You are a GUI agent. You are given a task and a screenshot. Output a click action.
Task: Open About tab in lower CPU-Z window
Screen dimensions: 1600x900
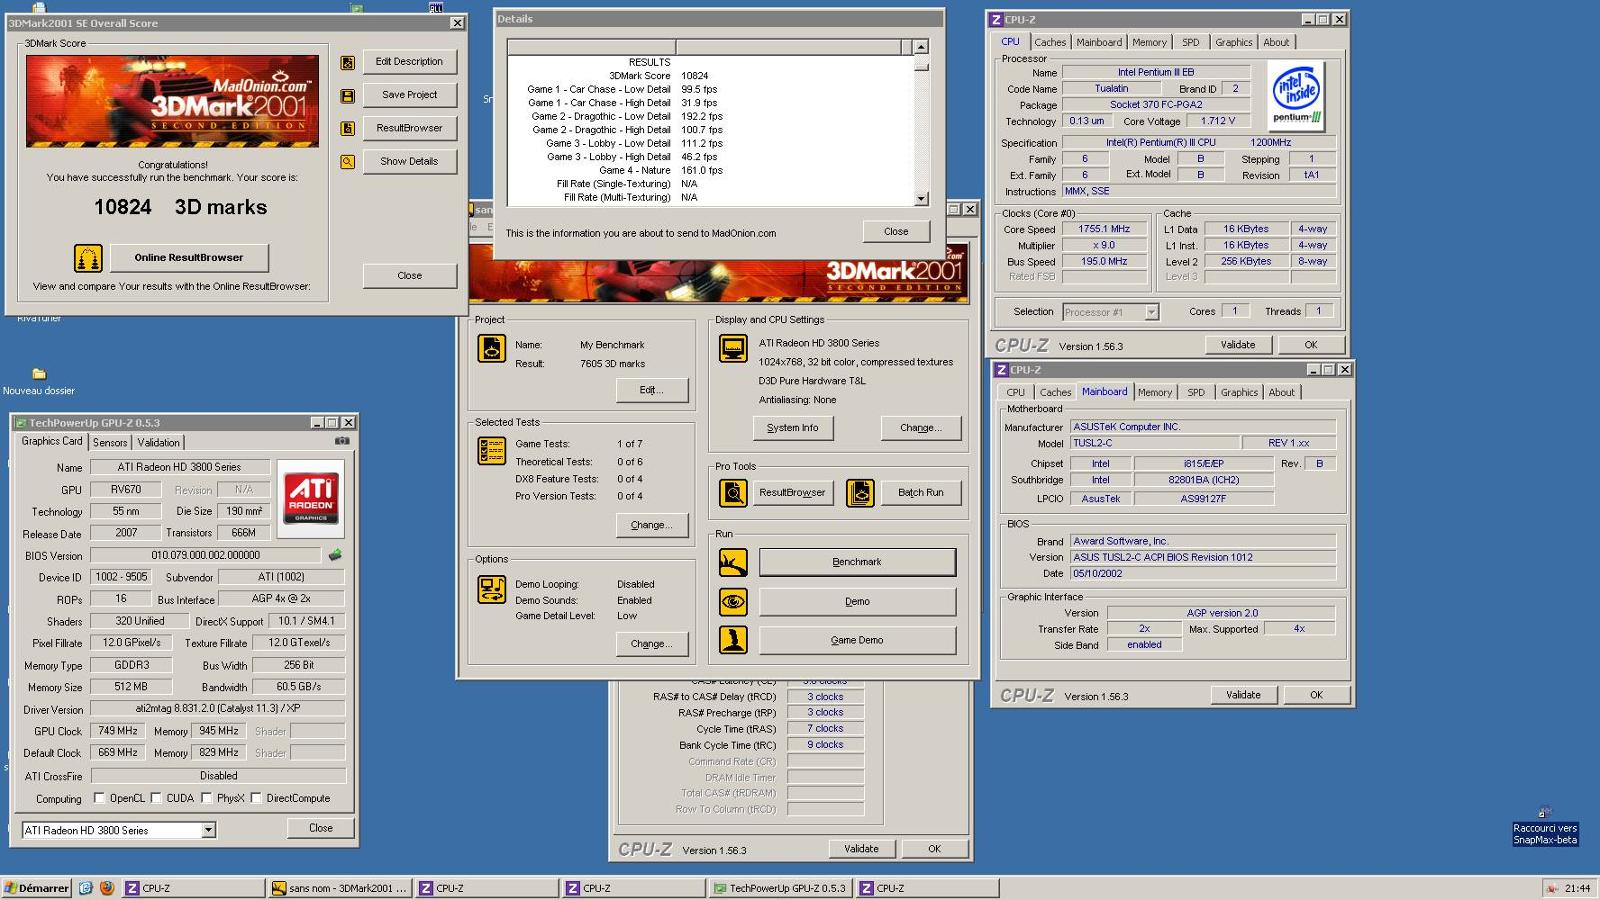click(x=1281, y=393)
